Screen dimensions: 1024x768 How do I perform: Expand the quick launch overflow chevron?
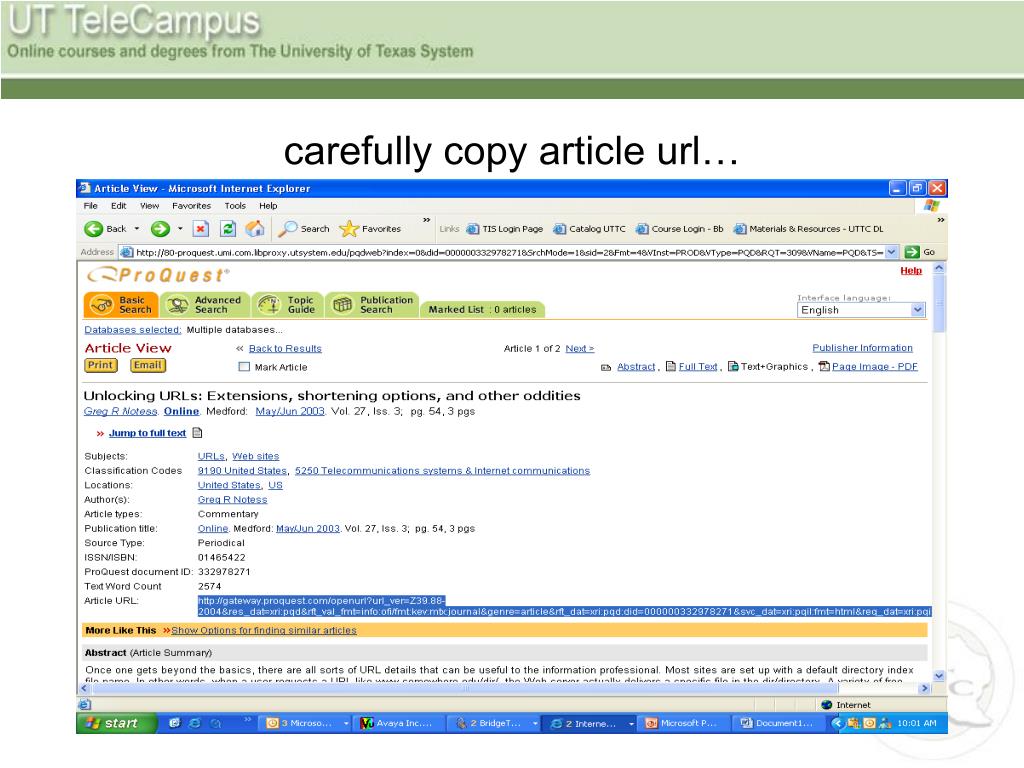point(248,719)
